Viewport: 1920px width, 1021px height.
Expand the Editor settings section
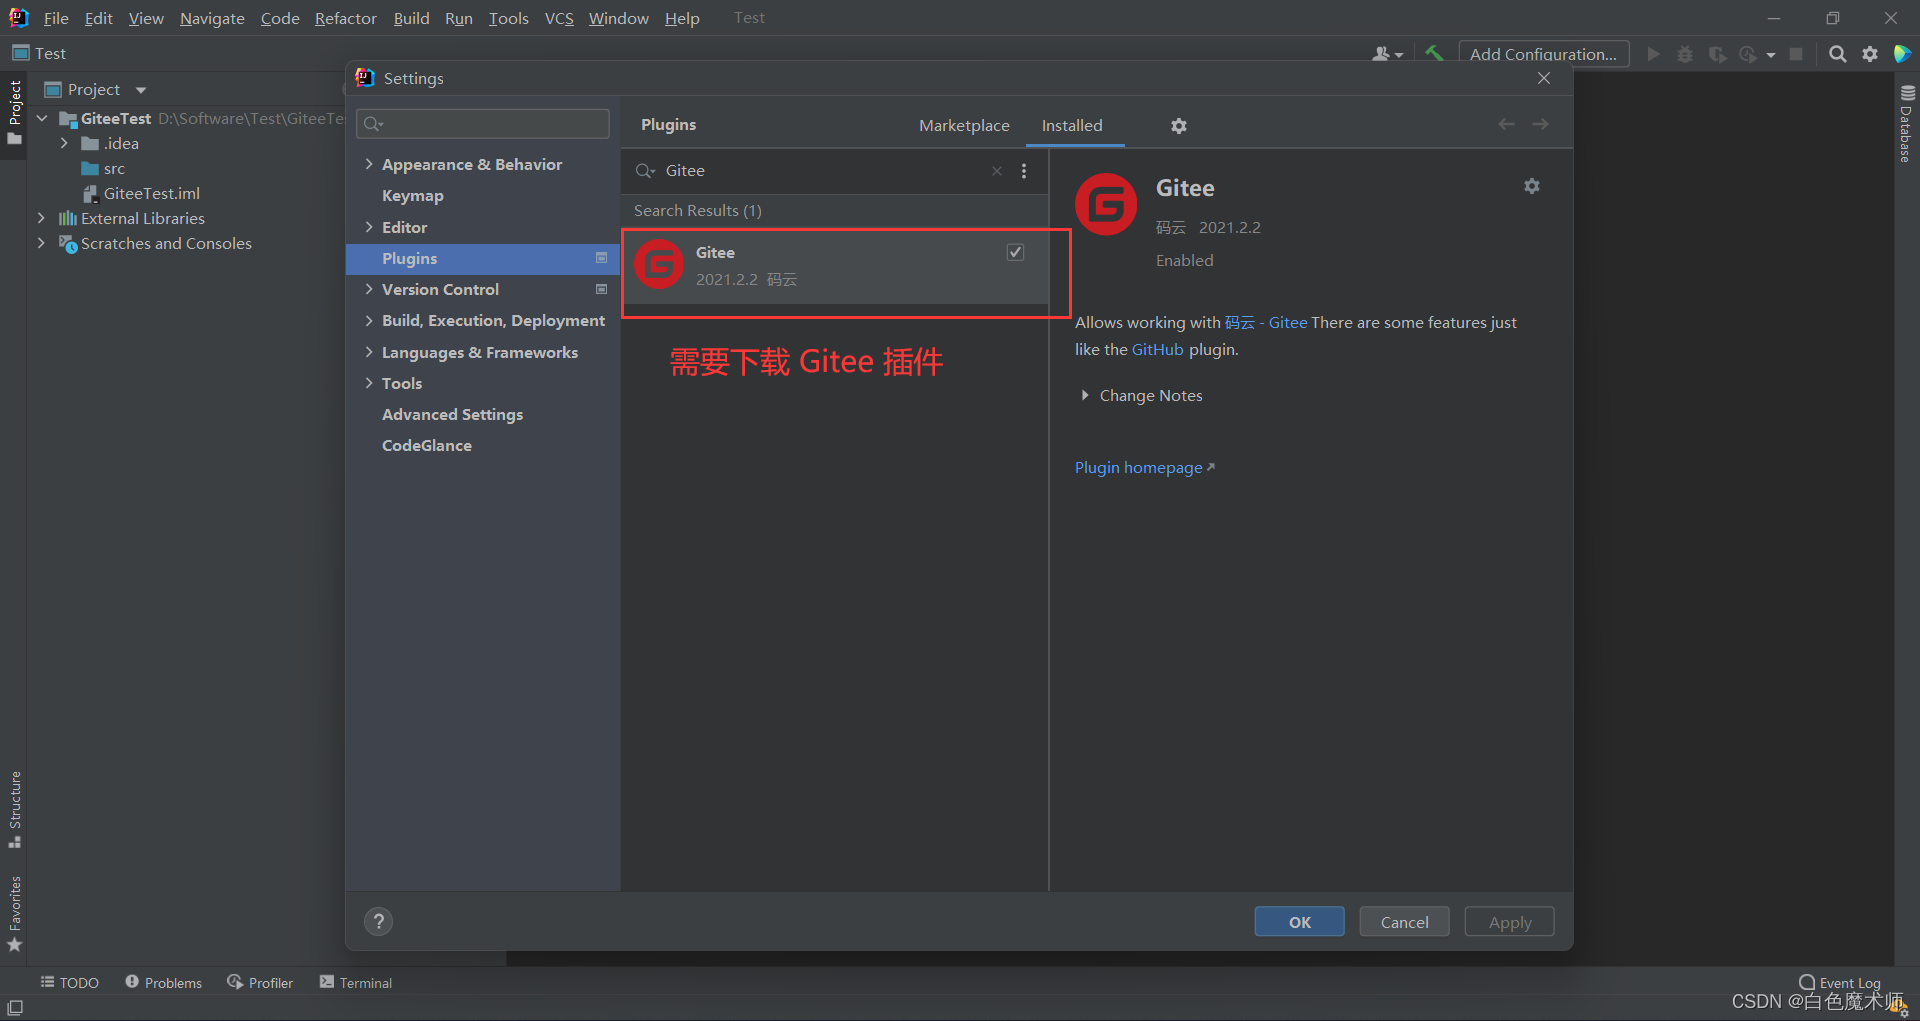click(369, 227)
